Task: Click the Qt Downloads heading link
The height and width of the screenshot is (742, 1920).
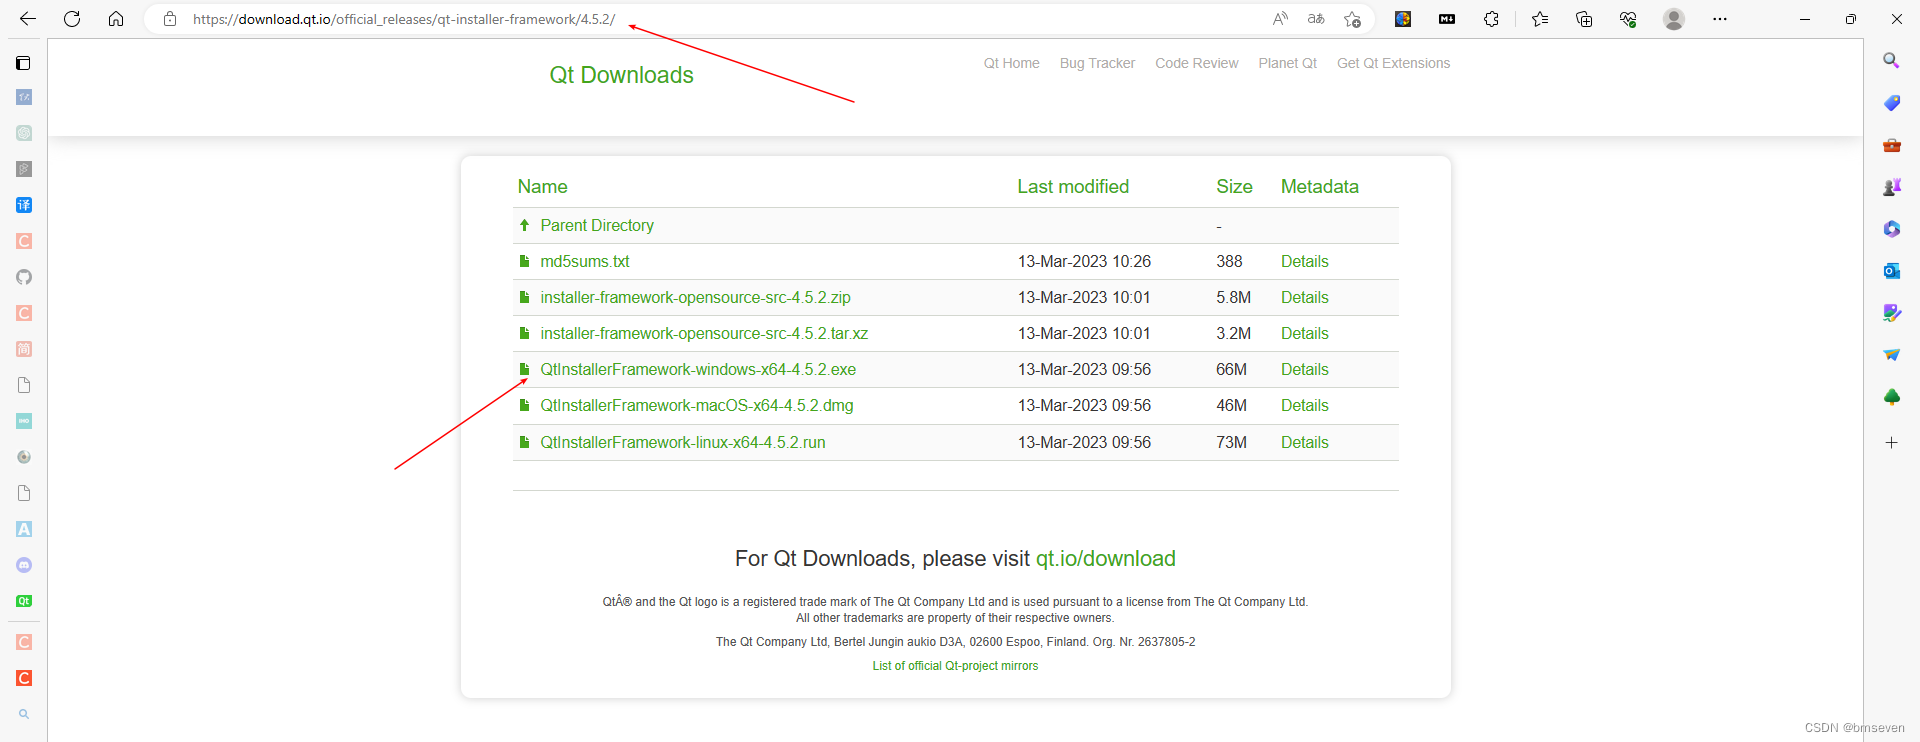Action: click(621, 75)
